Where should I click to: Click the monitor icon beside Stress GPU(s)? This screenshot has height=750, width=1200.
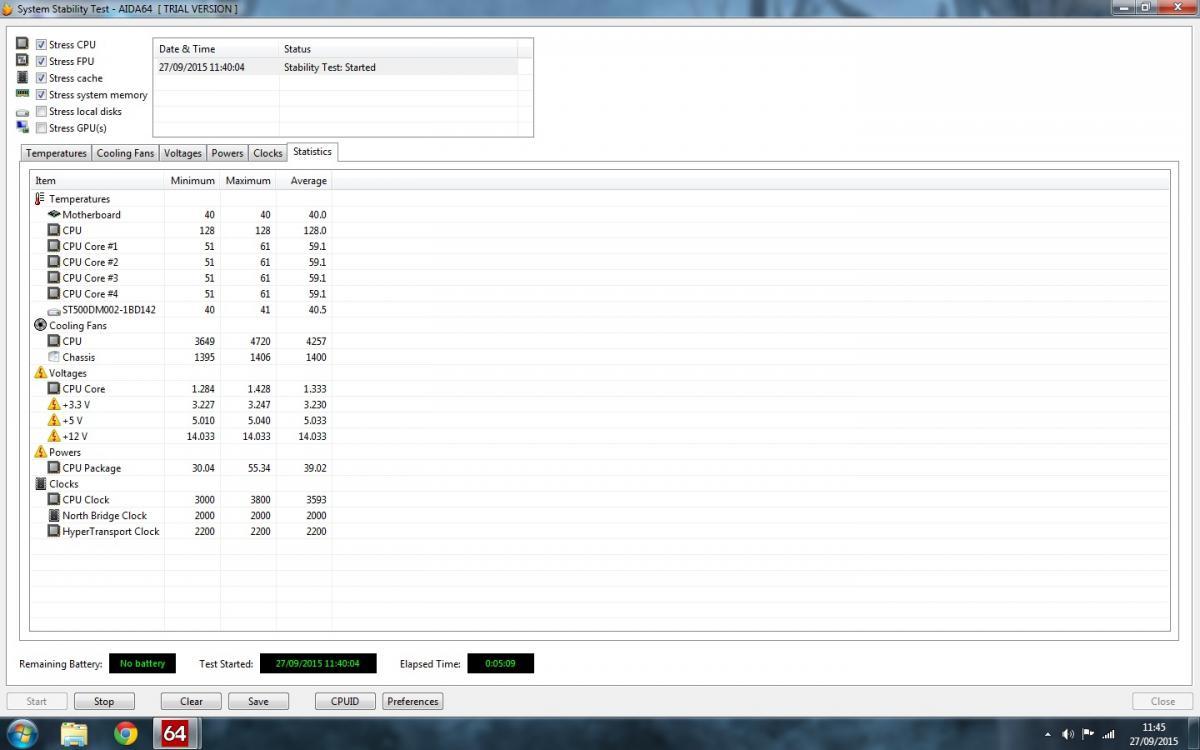(22, 127)
